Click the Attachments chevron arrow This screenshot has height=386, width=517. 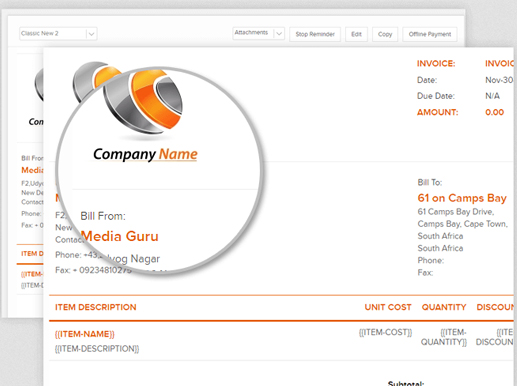tap(279, 33)
